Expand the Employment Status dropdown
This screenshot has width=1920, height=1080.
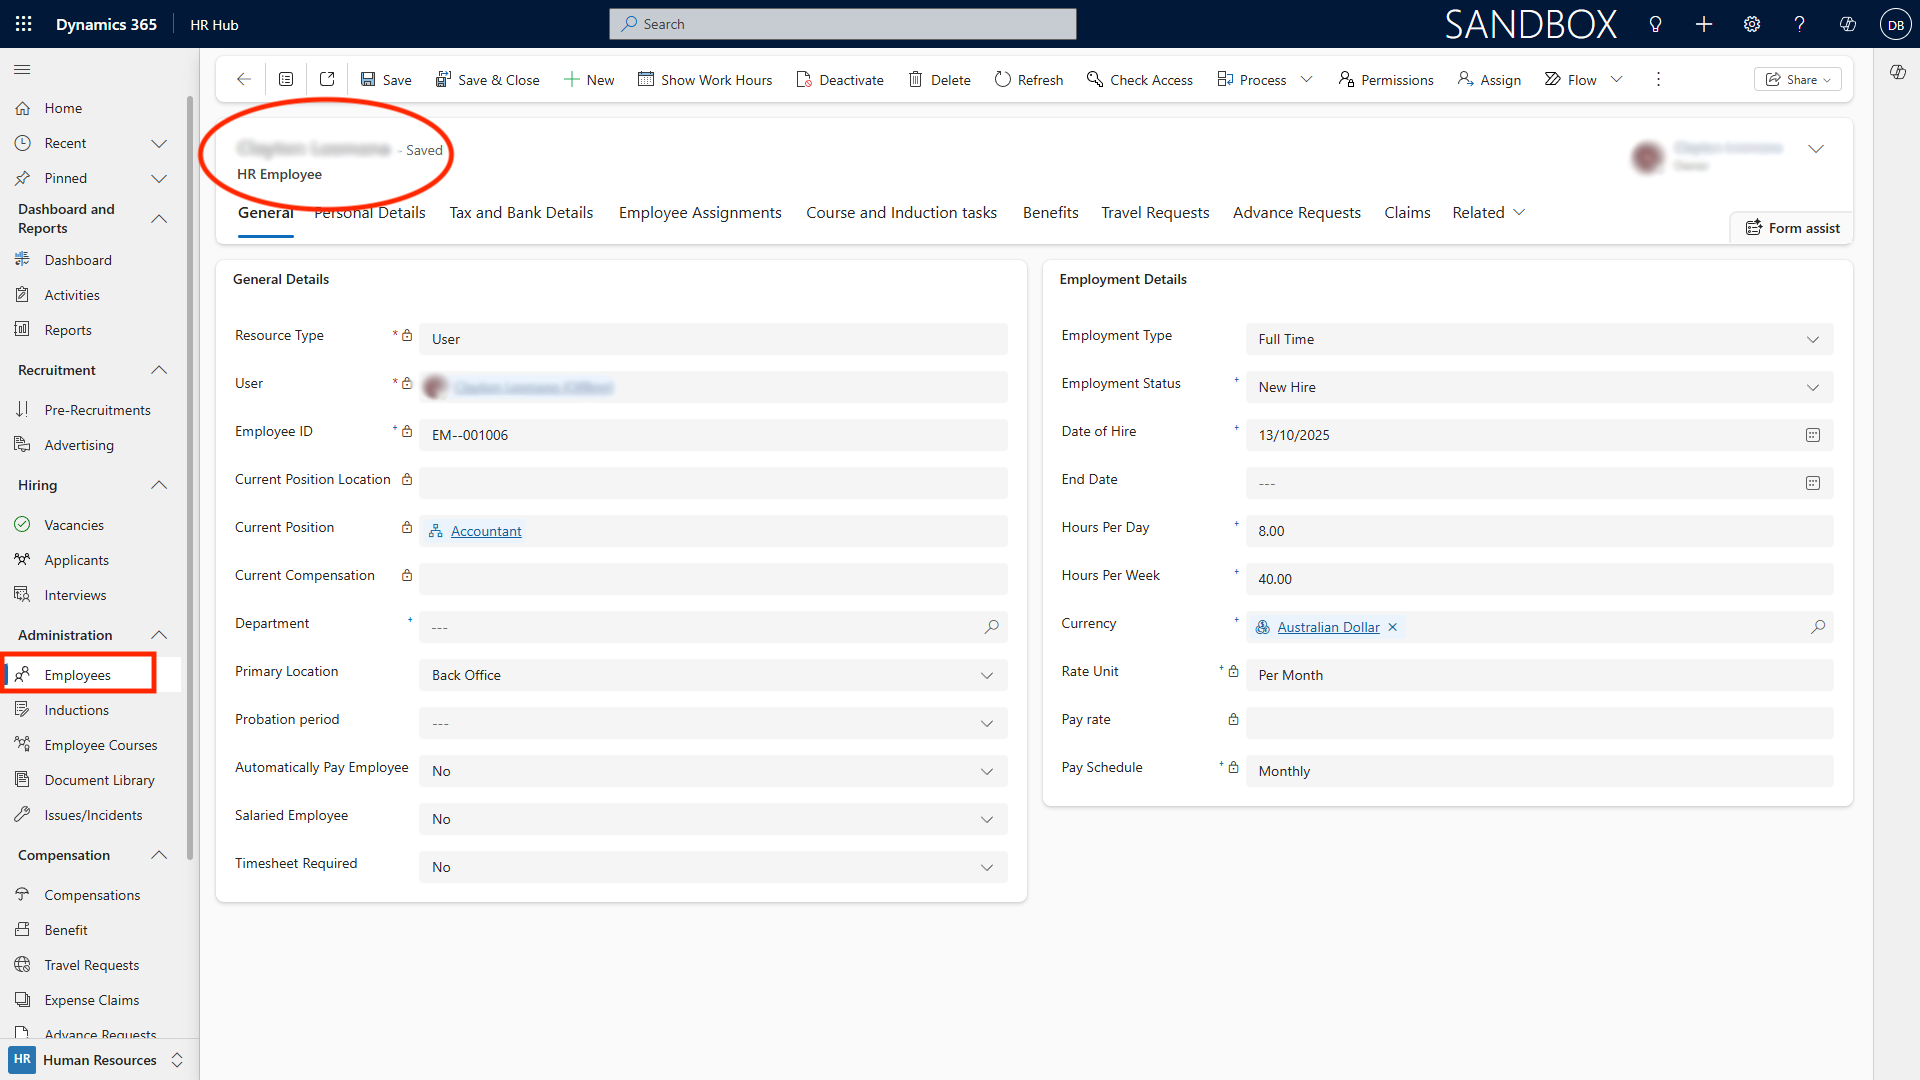point(1812,387)
